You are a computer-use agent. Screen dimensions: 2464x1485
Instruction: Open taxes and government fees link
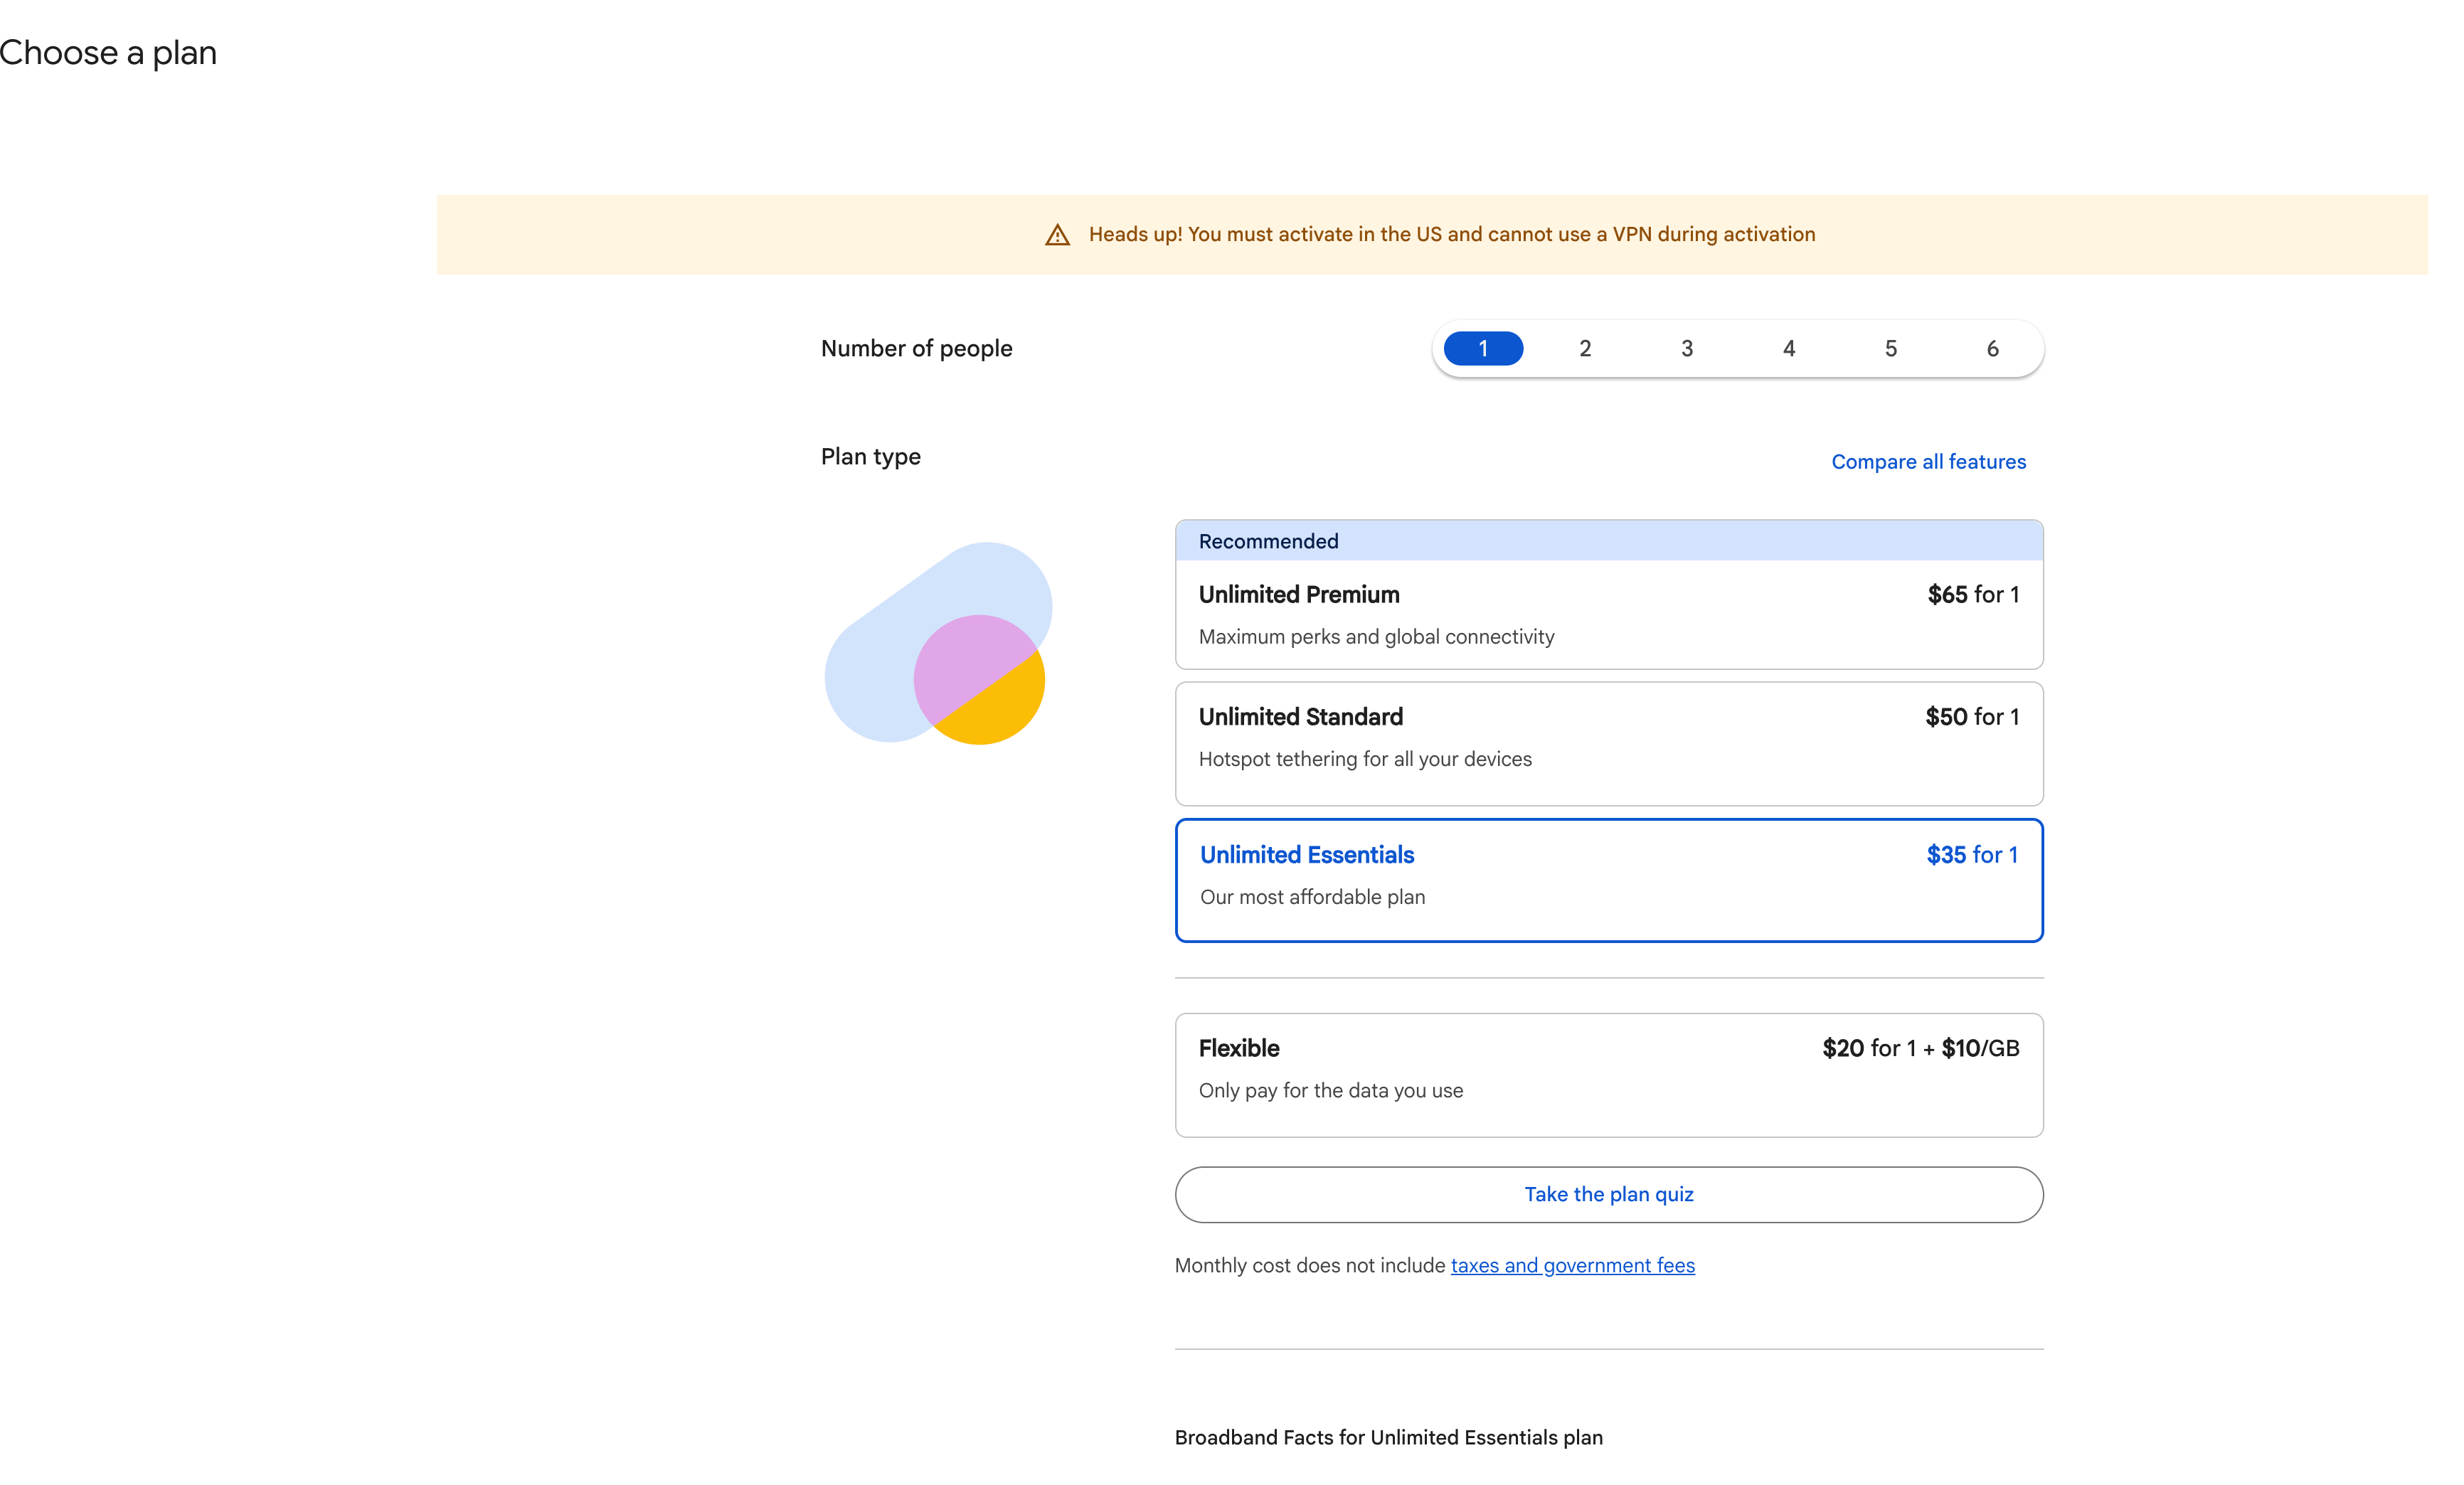tap(1572, 1265)
